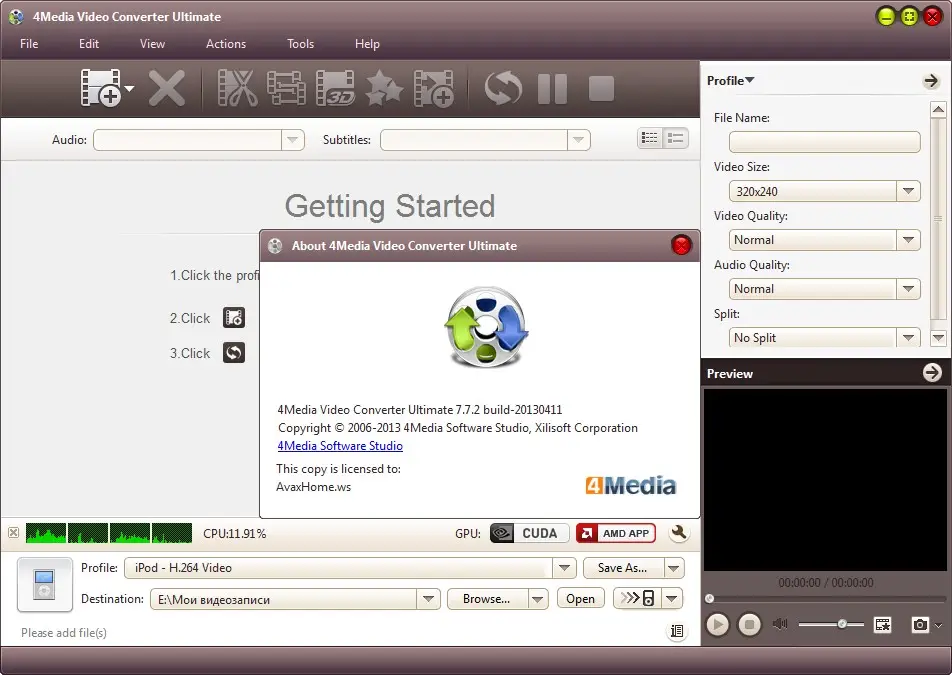952x675 pixels.
Task: Hide the CPU usage graph with X
Action: click(13, 533)
